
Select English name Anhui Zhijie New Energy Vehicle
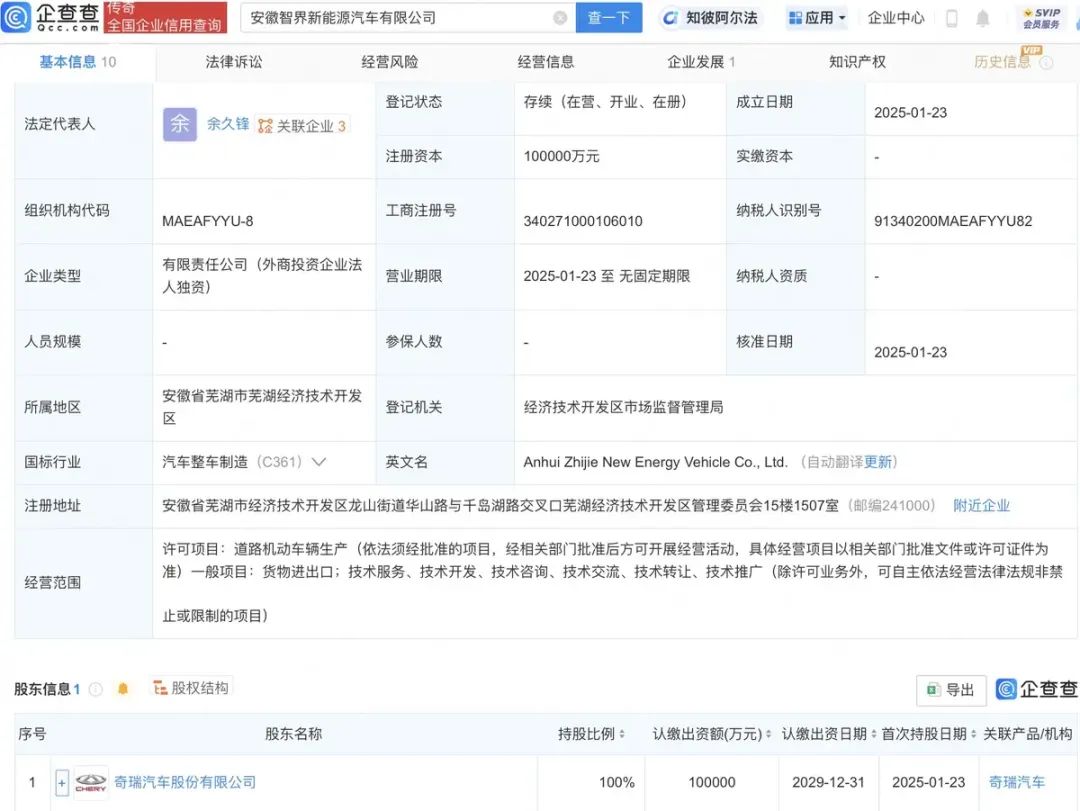point(654,462)
